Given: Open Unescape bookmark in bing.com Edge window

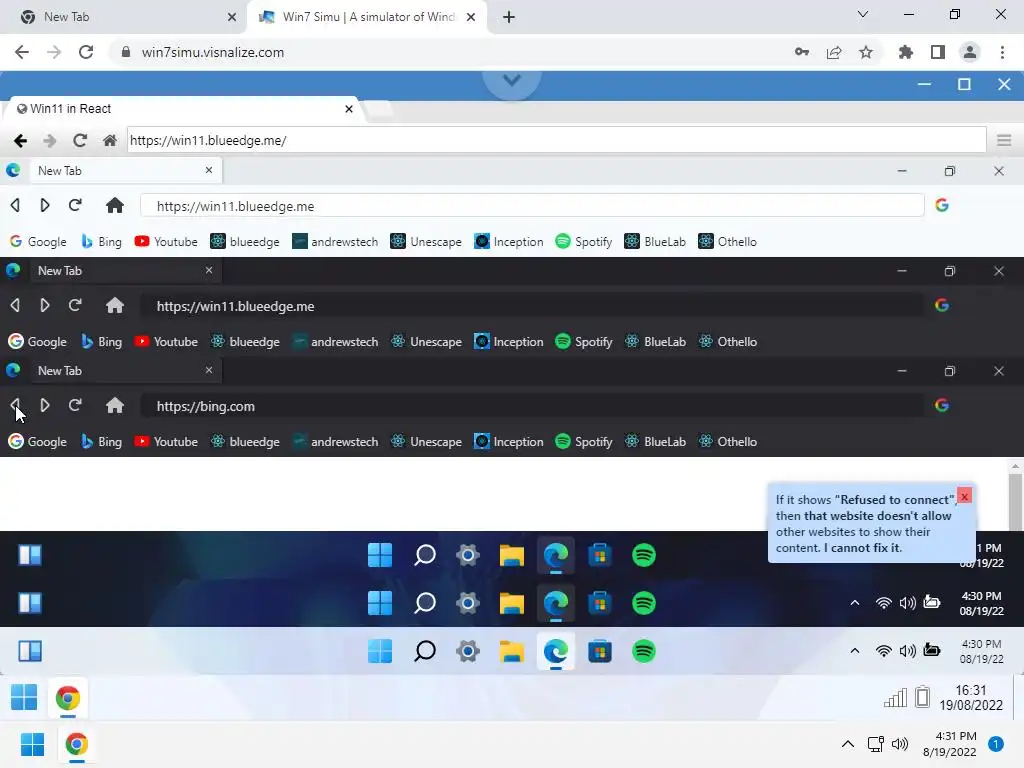Looking at the screenshot, I should (426, 441).
